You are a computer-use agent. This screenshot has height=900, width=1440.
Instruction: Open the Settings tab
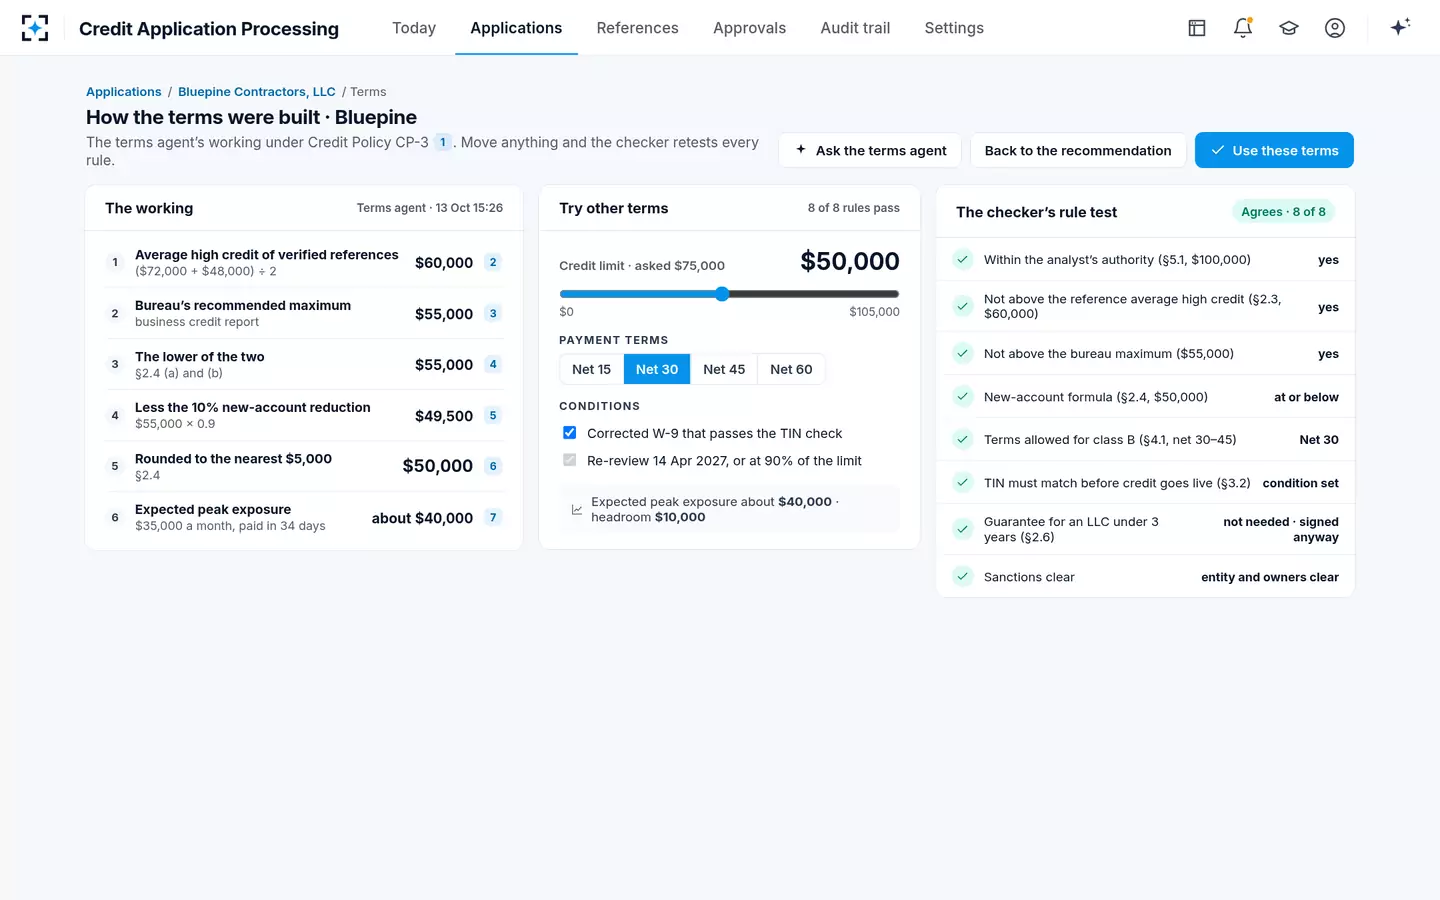954,28
